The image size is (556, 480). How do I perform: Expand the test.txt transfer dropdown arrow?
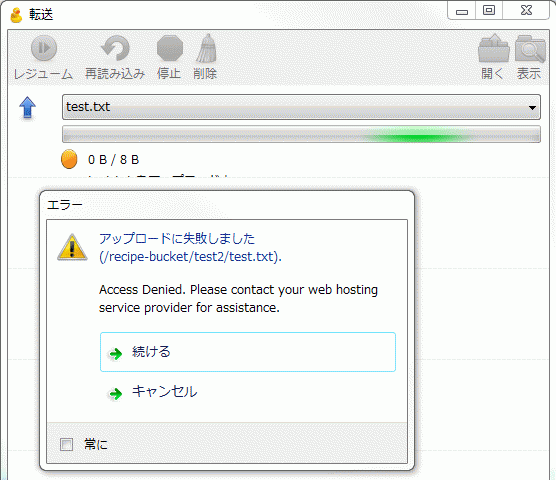(x=532, y=107)
